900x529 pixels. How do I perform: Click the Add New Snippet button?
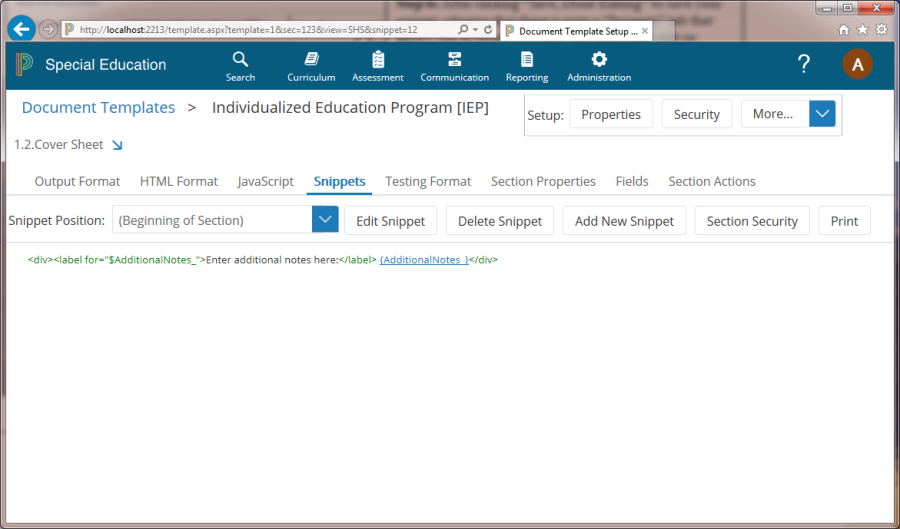coord(624,221)
